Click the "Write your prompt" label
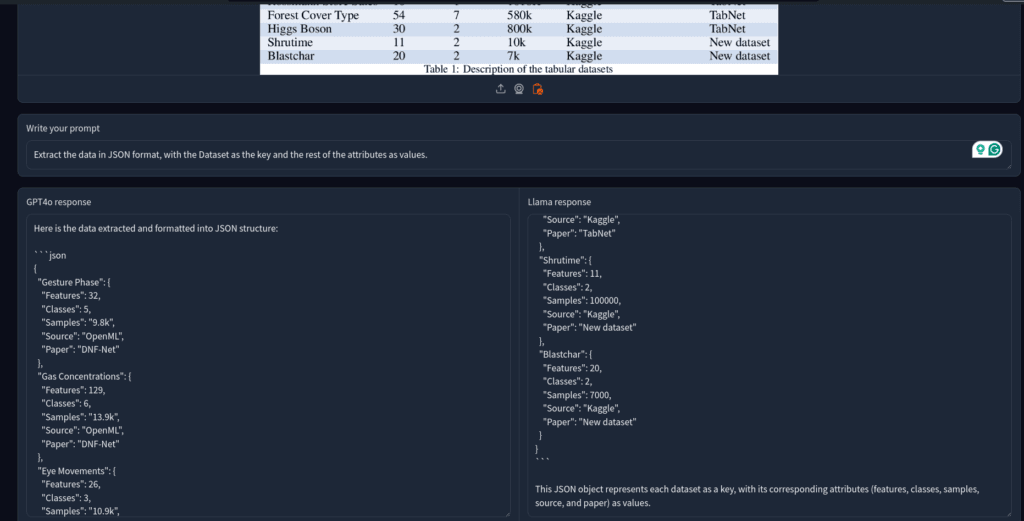 tap(63, 129)
